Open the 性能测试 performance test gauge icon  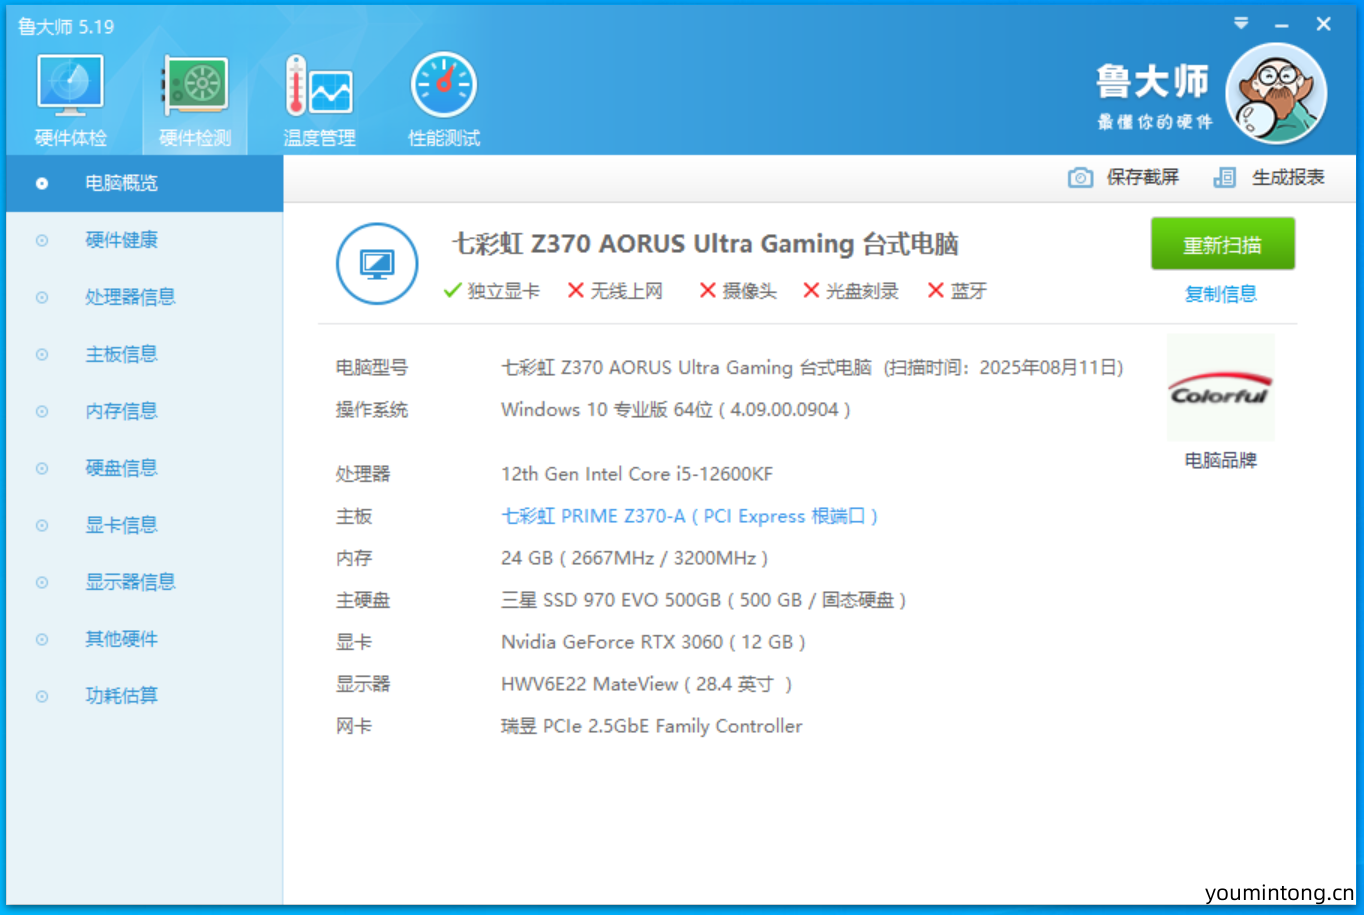click(444, 86)
